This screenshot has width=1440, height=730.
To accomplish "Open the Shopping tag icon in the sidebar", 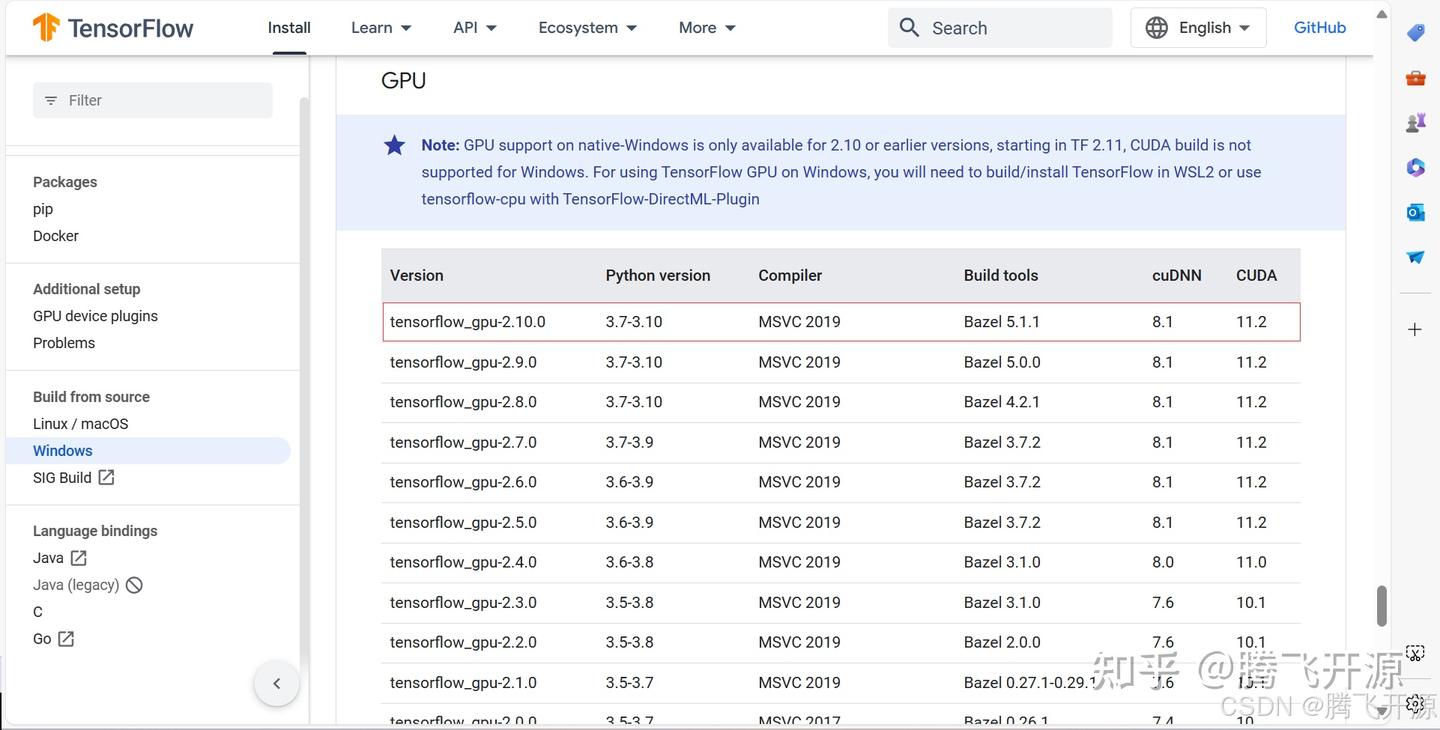I will point(1415,32).
